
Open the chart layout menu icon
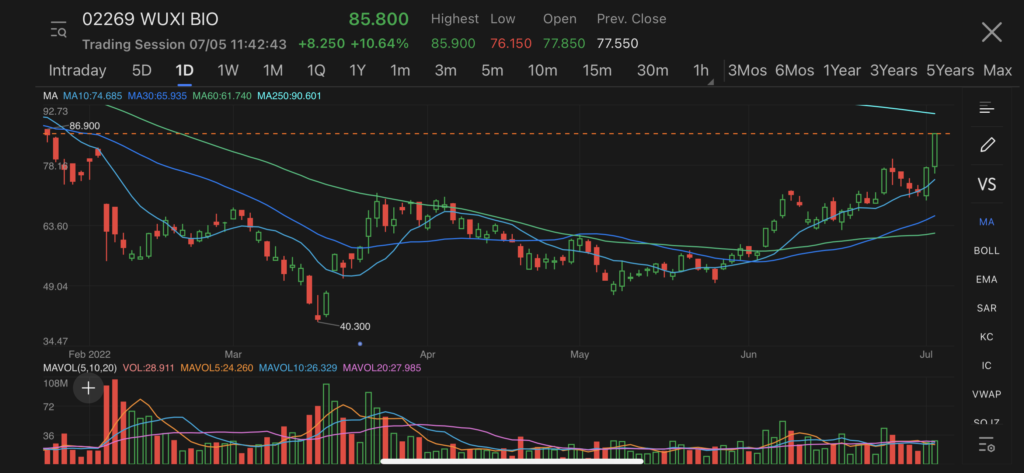point(986,108)
